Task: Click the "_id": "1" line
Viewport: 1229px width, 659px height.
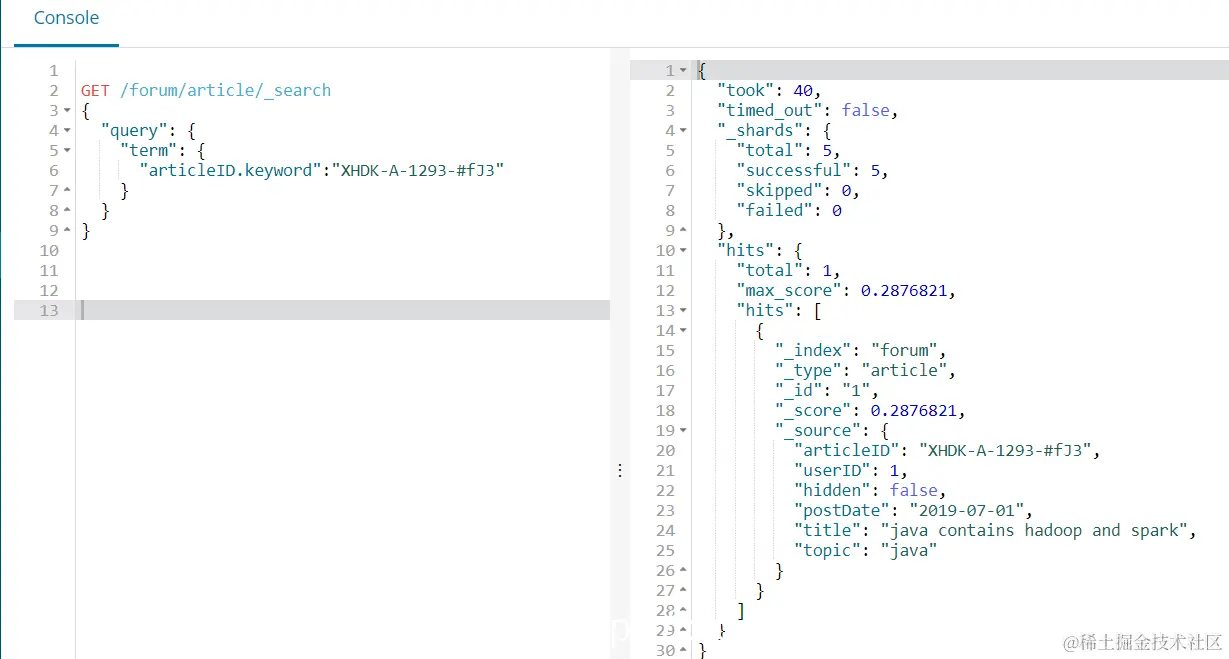Action: [827, 390]
